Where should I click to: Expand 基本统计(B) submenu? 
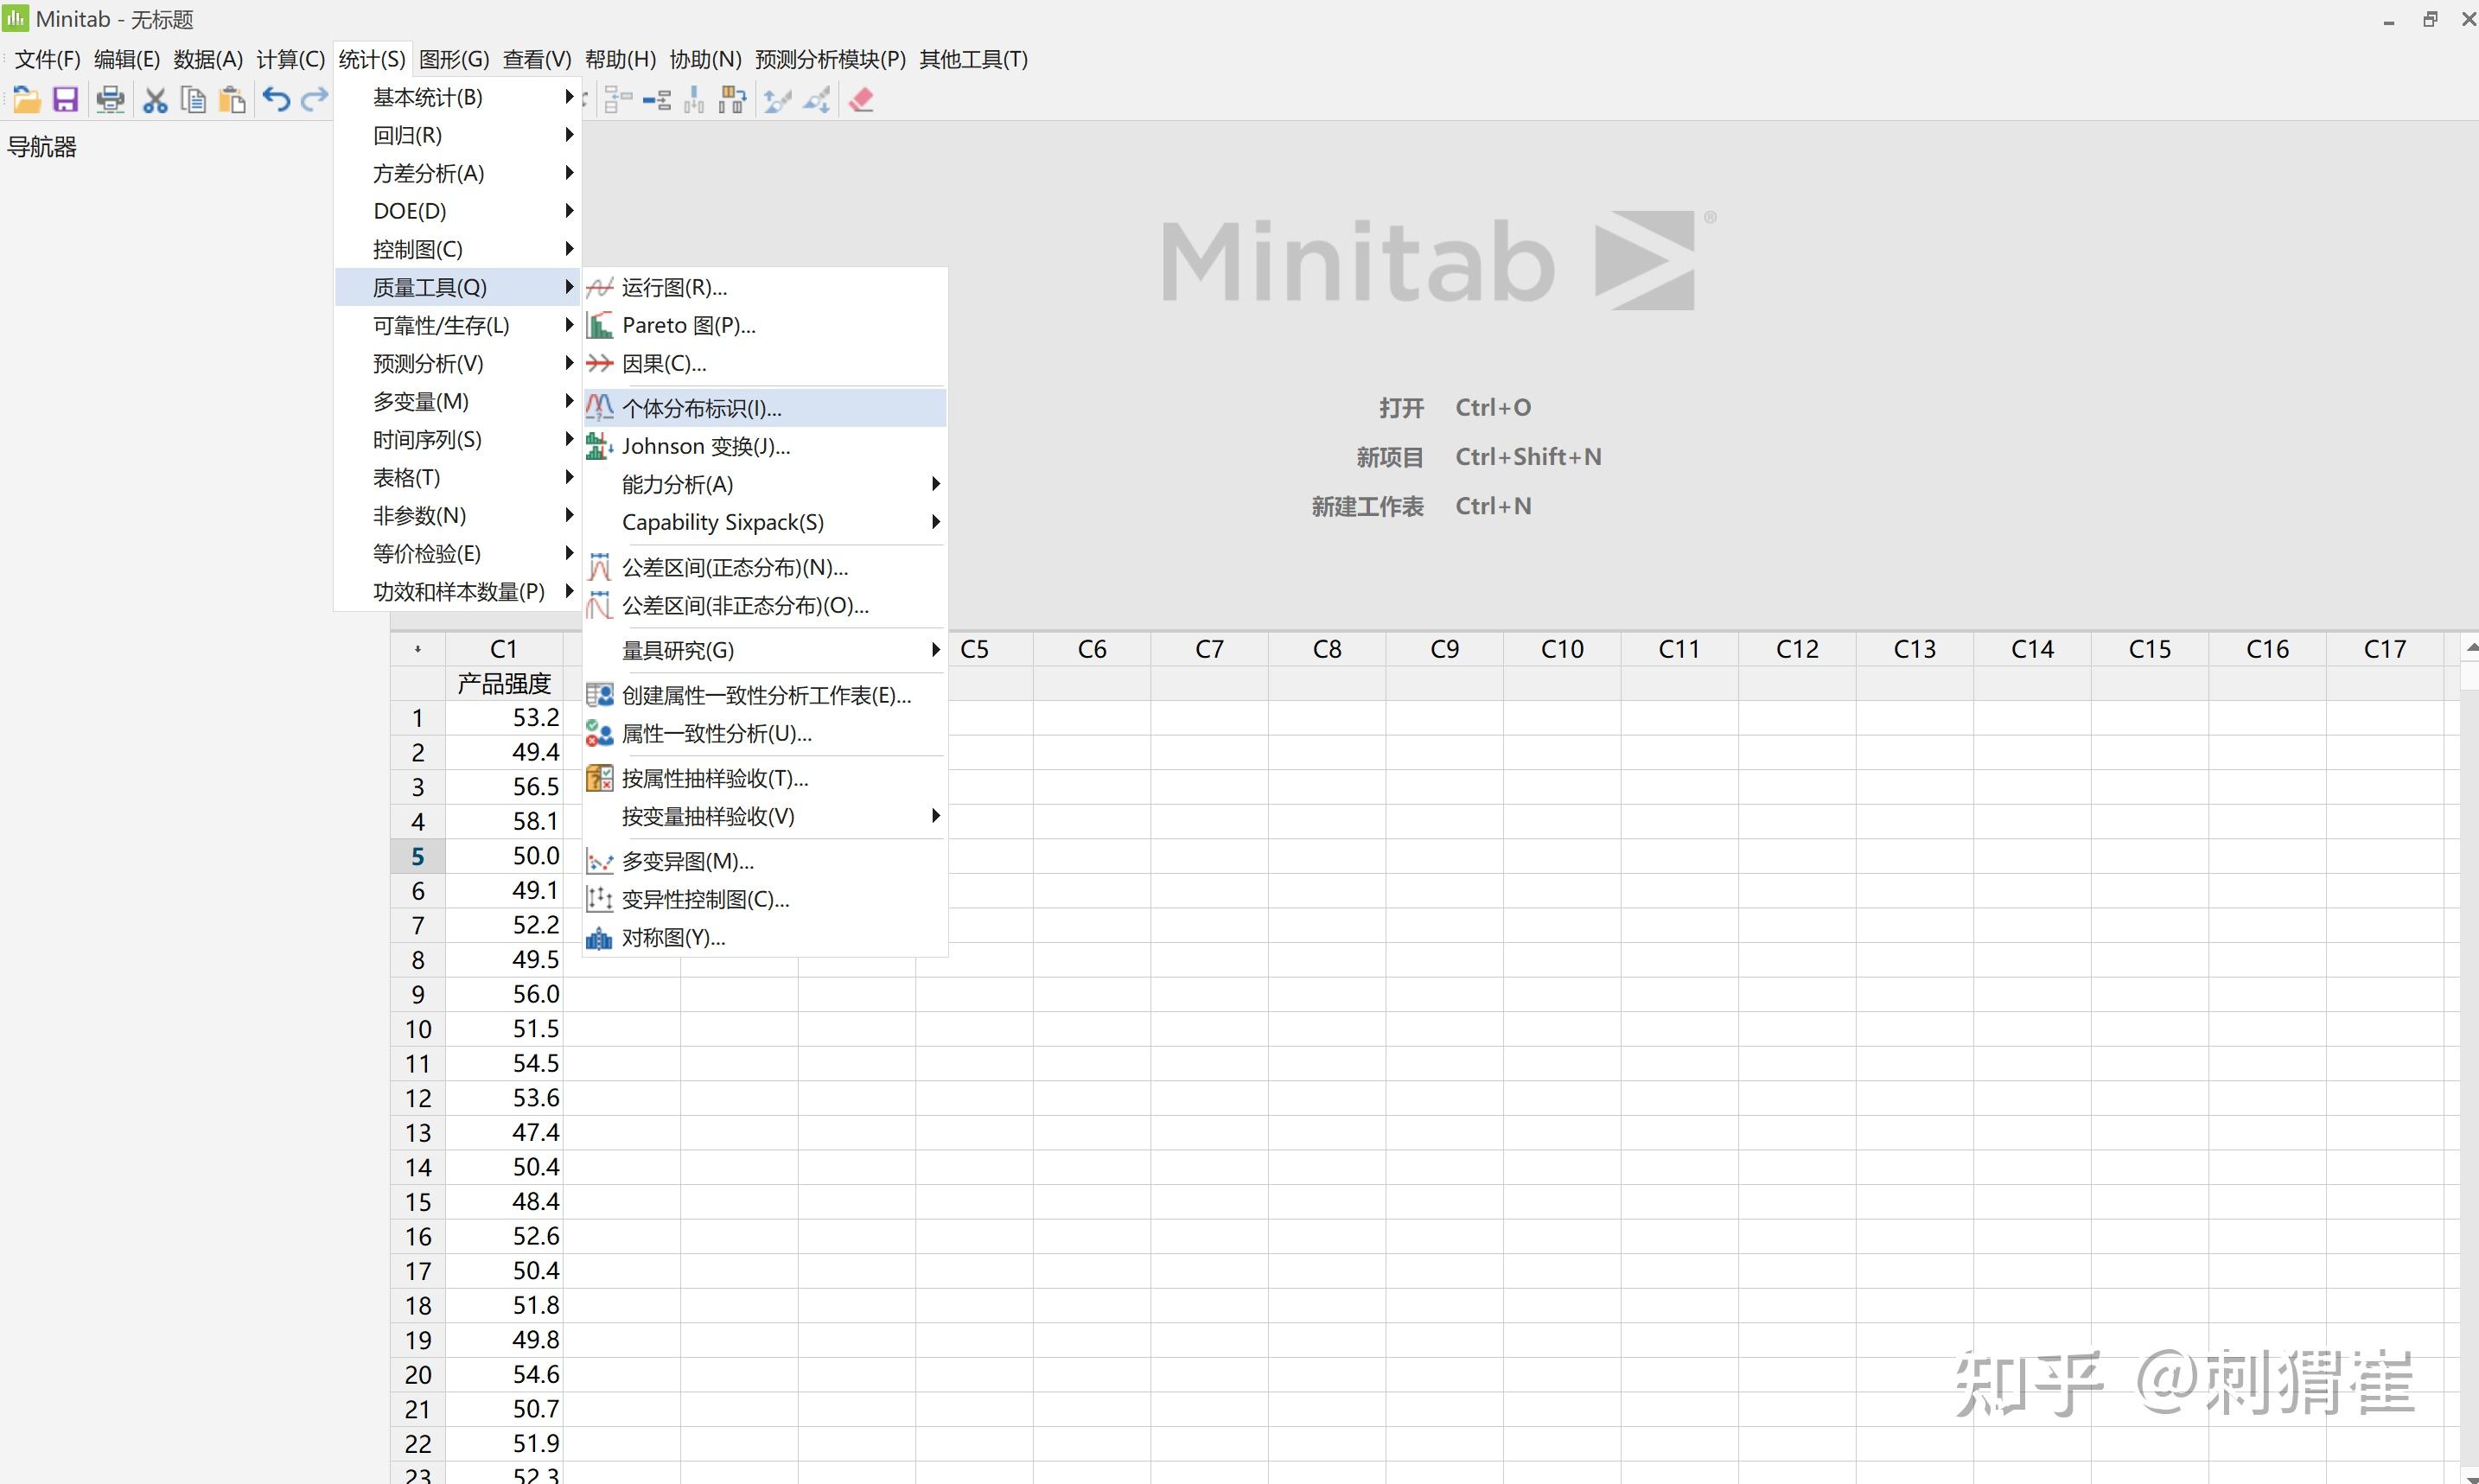click(458, 98)
